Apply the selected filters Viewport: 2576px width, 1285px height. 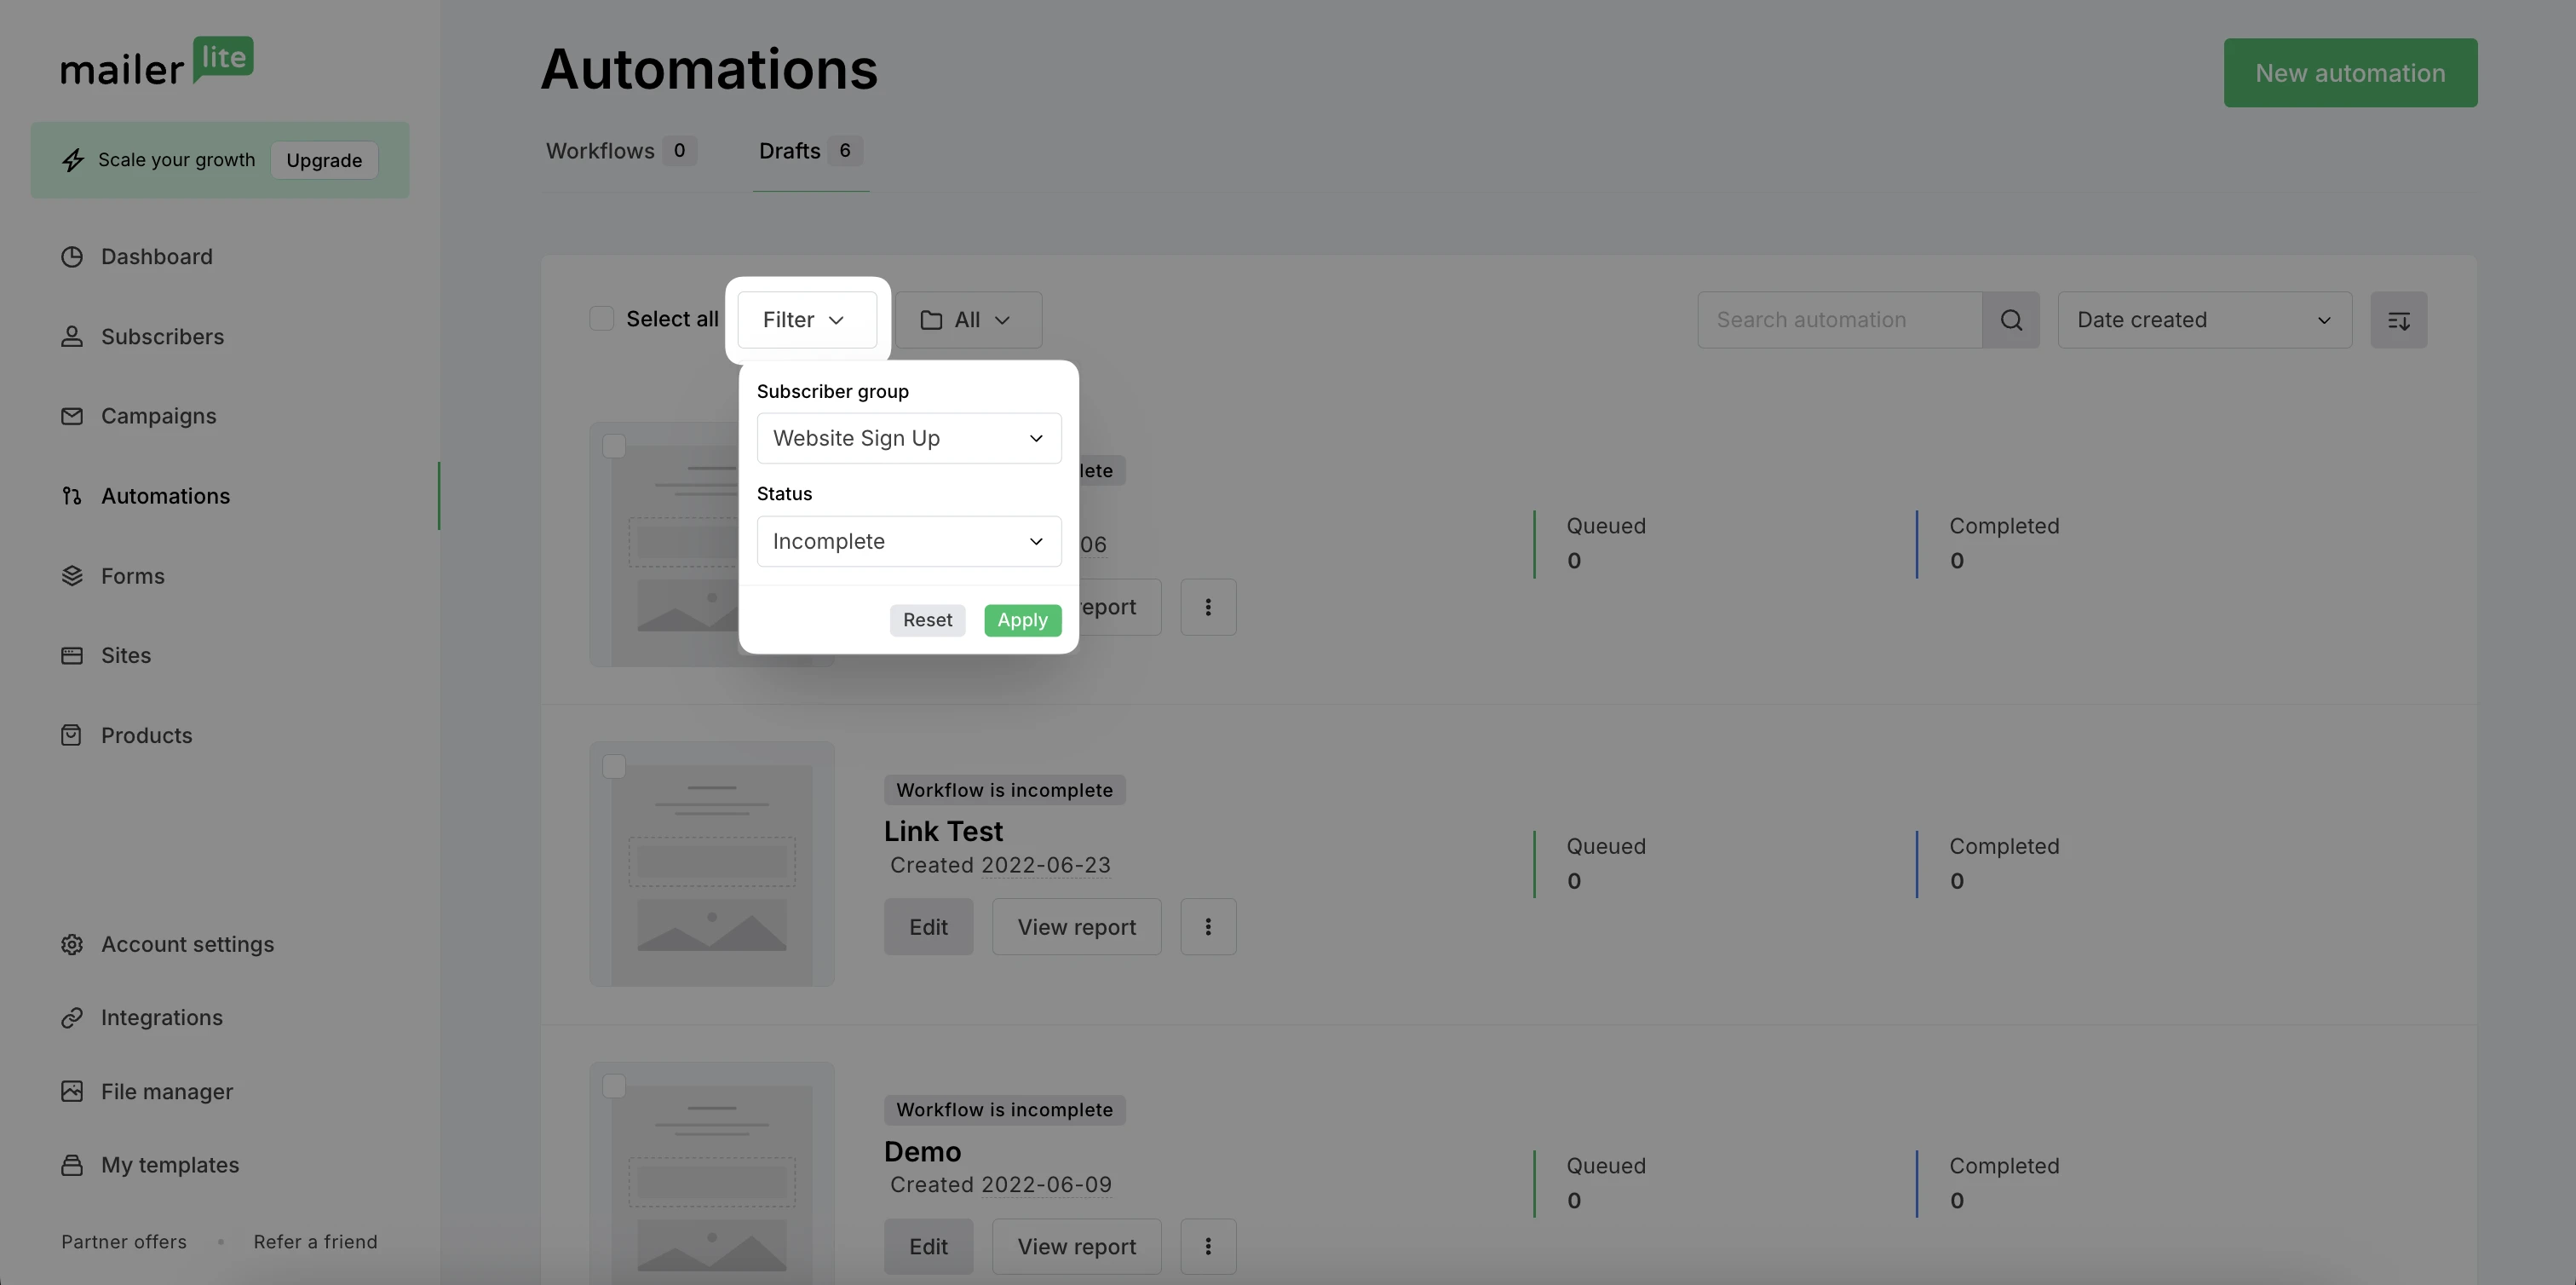(1022, 621)
